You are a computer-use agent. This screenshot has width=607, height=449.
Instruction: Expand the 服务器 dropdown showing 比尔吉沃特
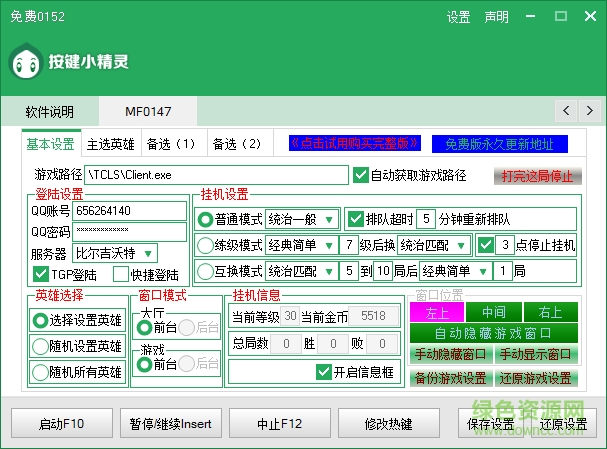(x=114, y=253)
